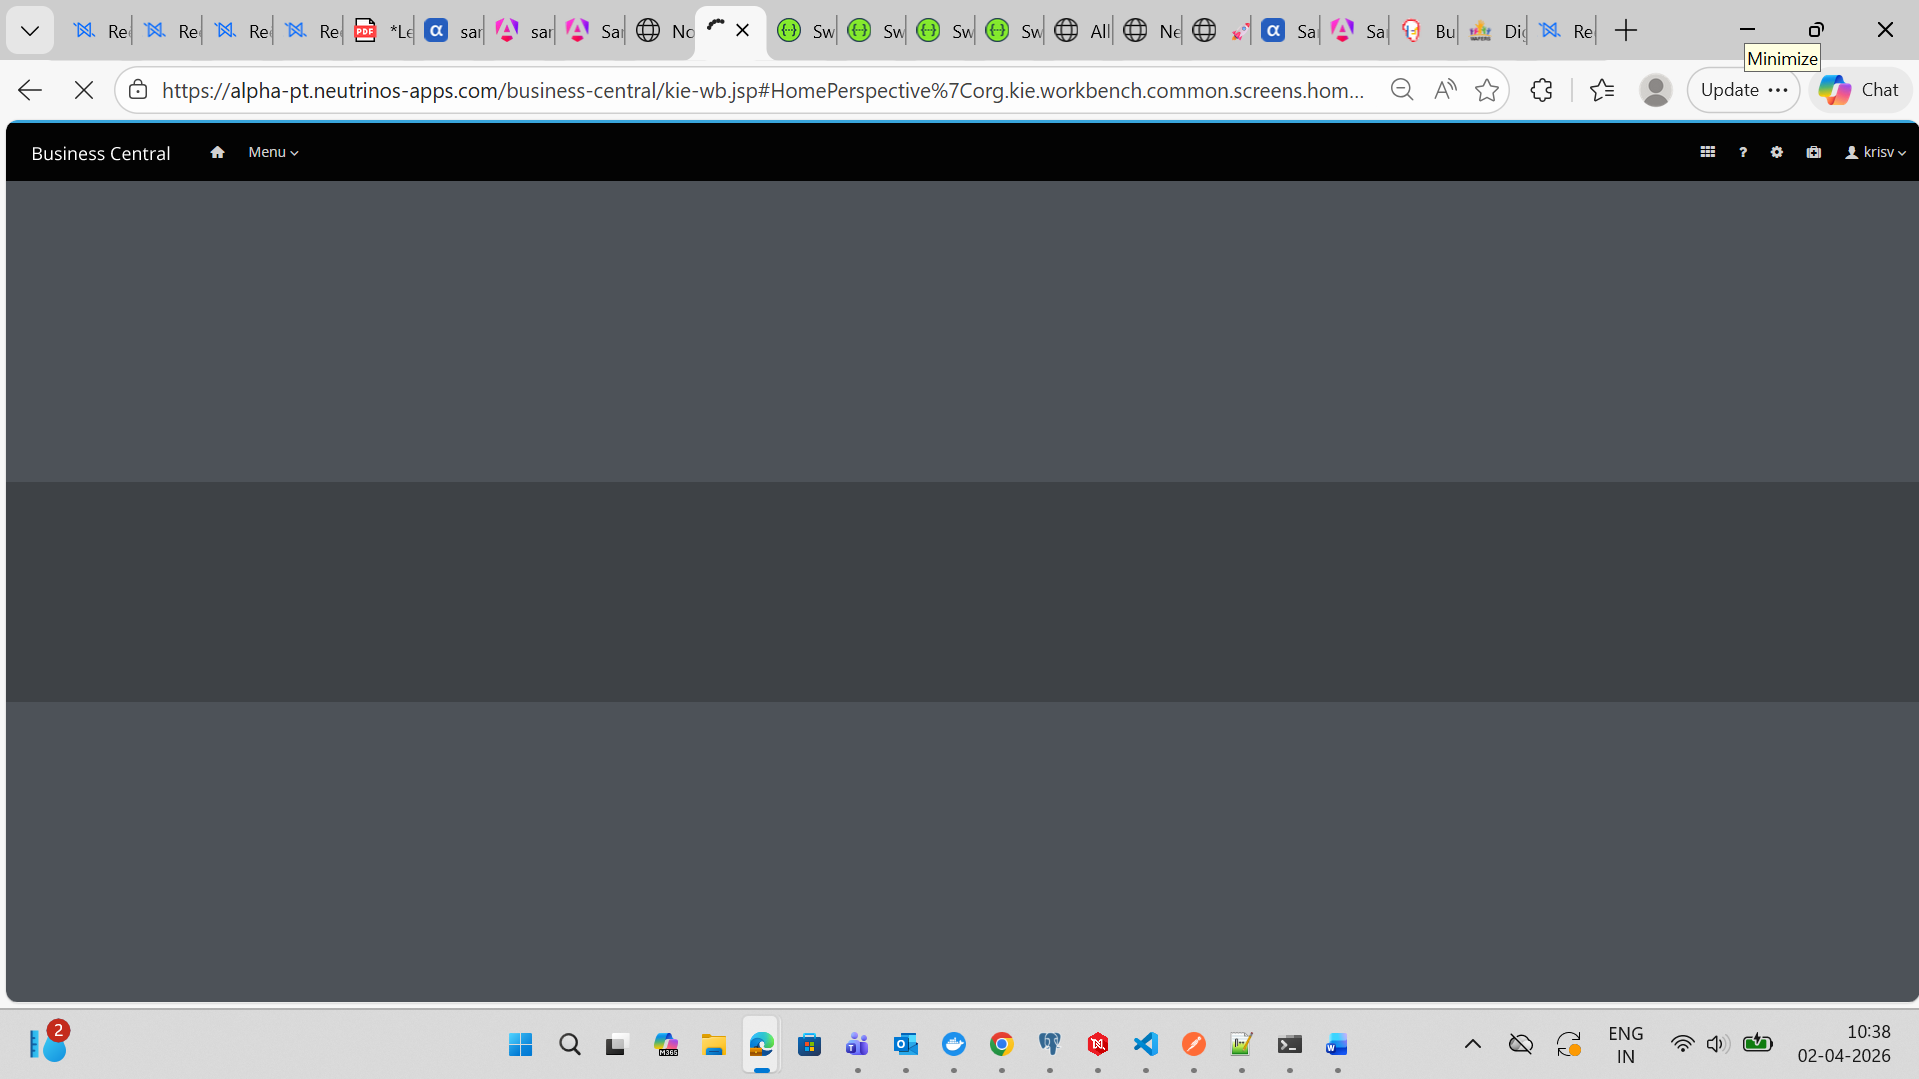Open the apps grid icon in header
This screenshot has height=1079, width=1919.
tap(1707, 152)
